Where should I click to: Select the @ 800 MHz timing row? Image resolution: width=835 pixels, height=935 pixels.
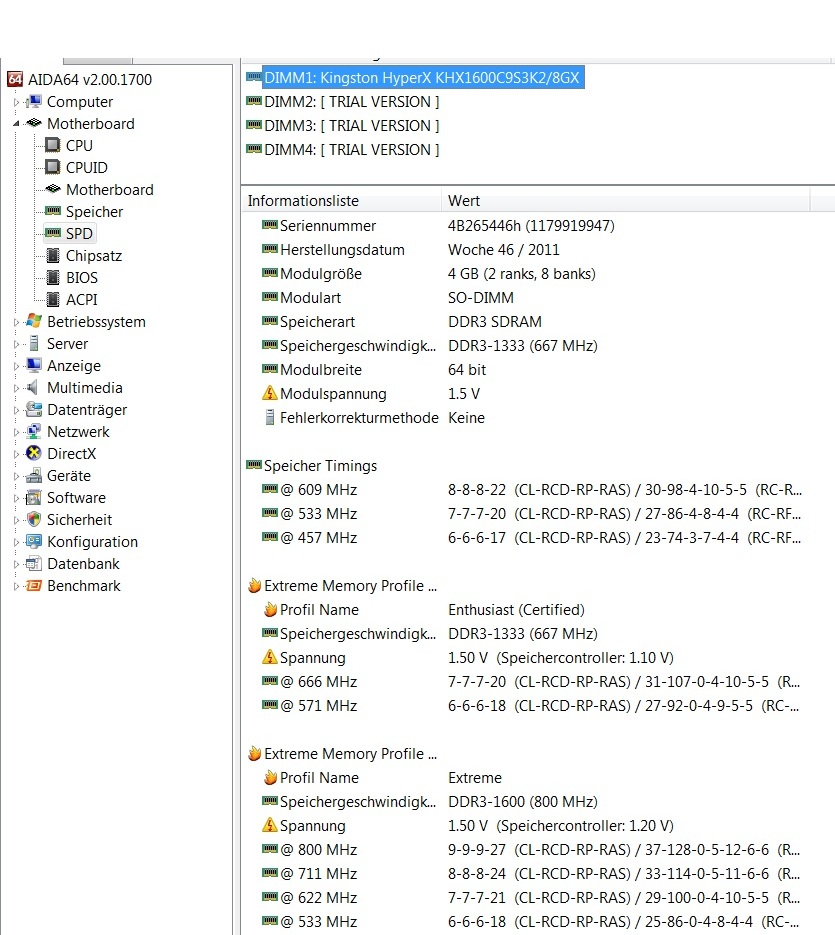click(x=531, y=849)
